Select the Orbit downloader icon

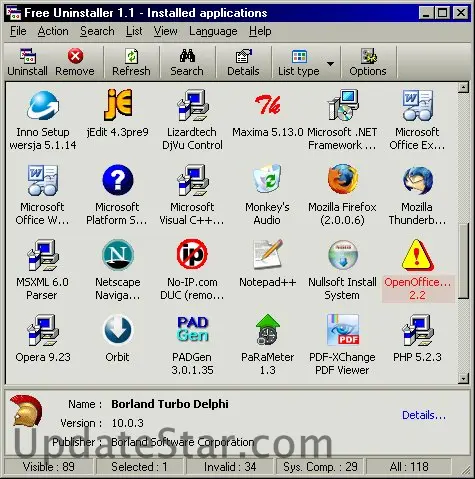tap(118, 330)
